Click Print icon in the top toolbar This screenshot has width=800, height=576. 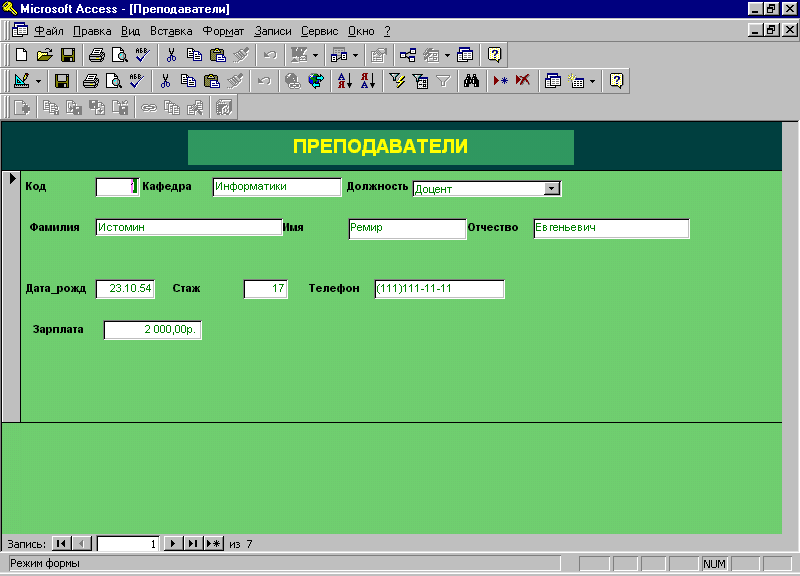tap(96, 55)
